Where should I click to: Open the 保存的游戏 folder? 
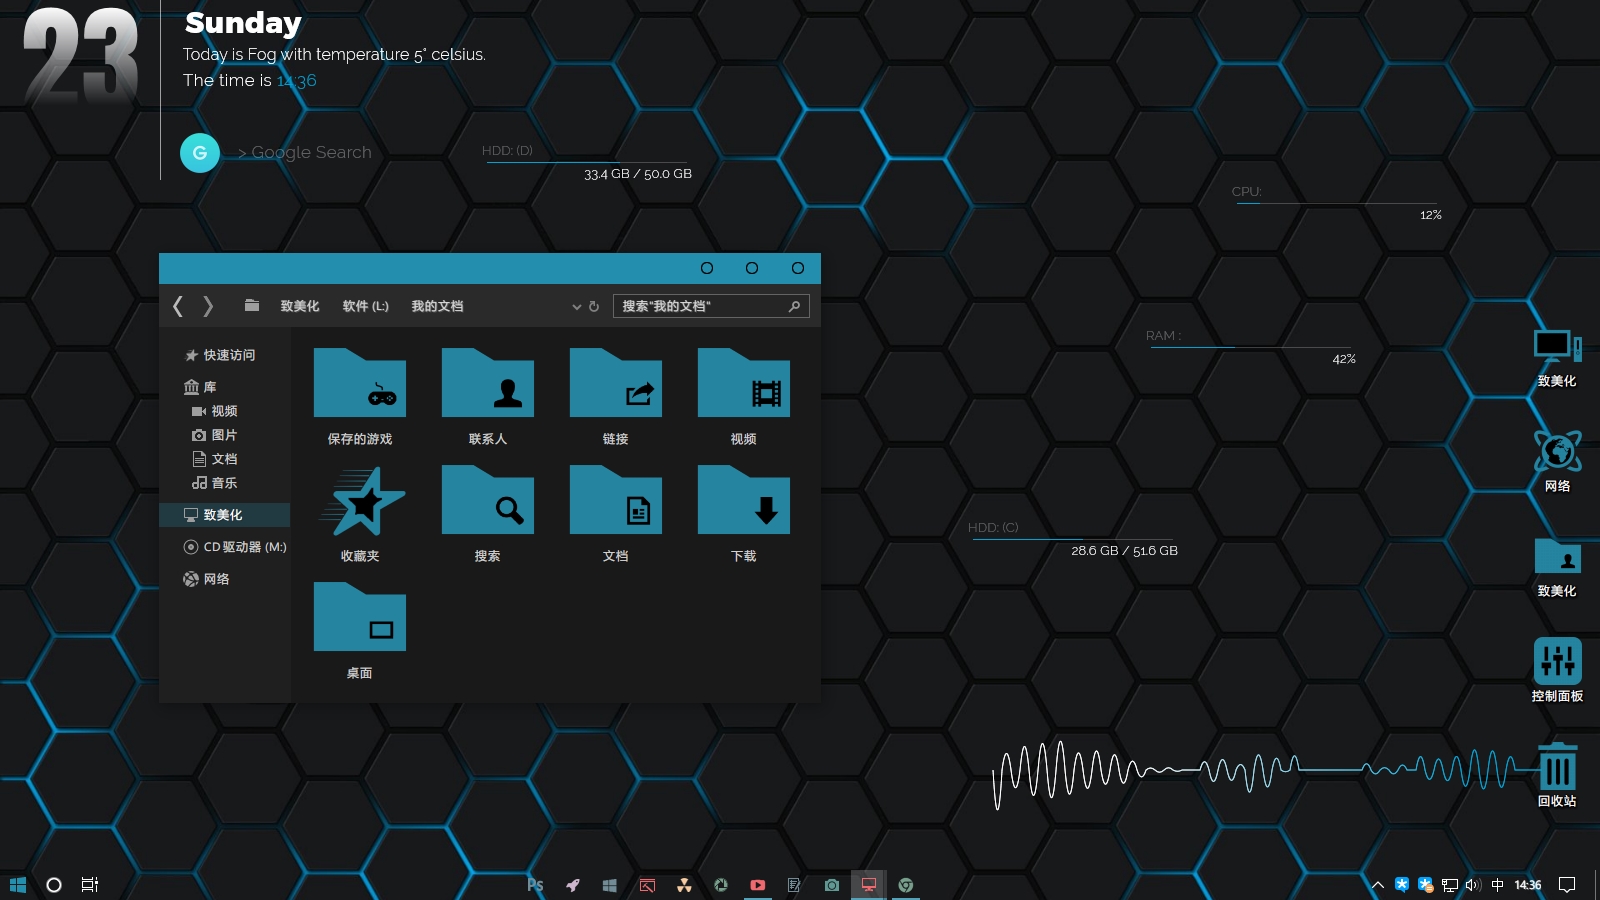tap(360, 384)
